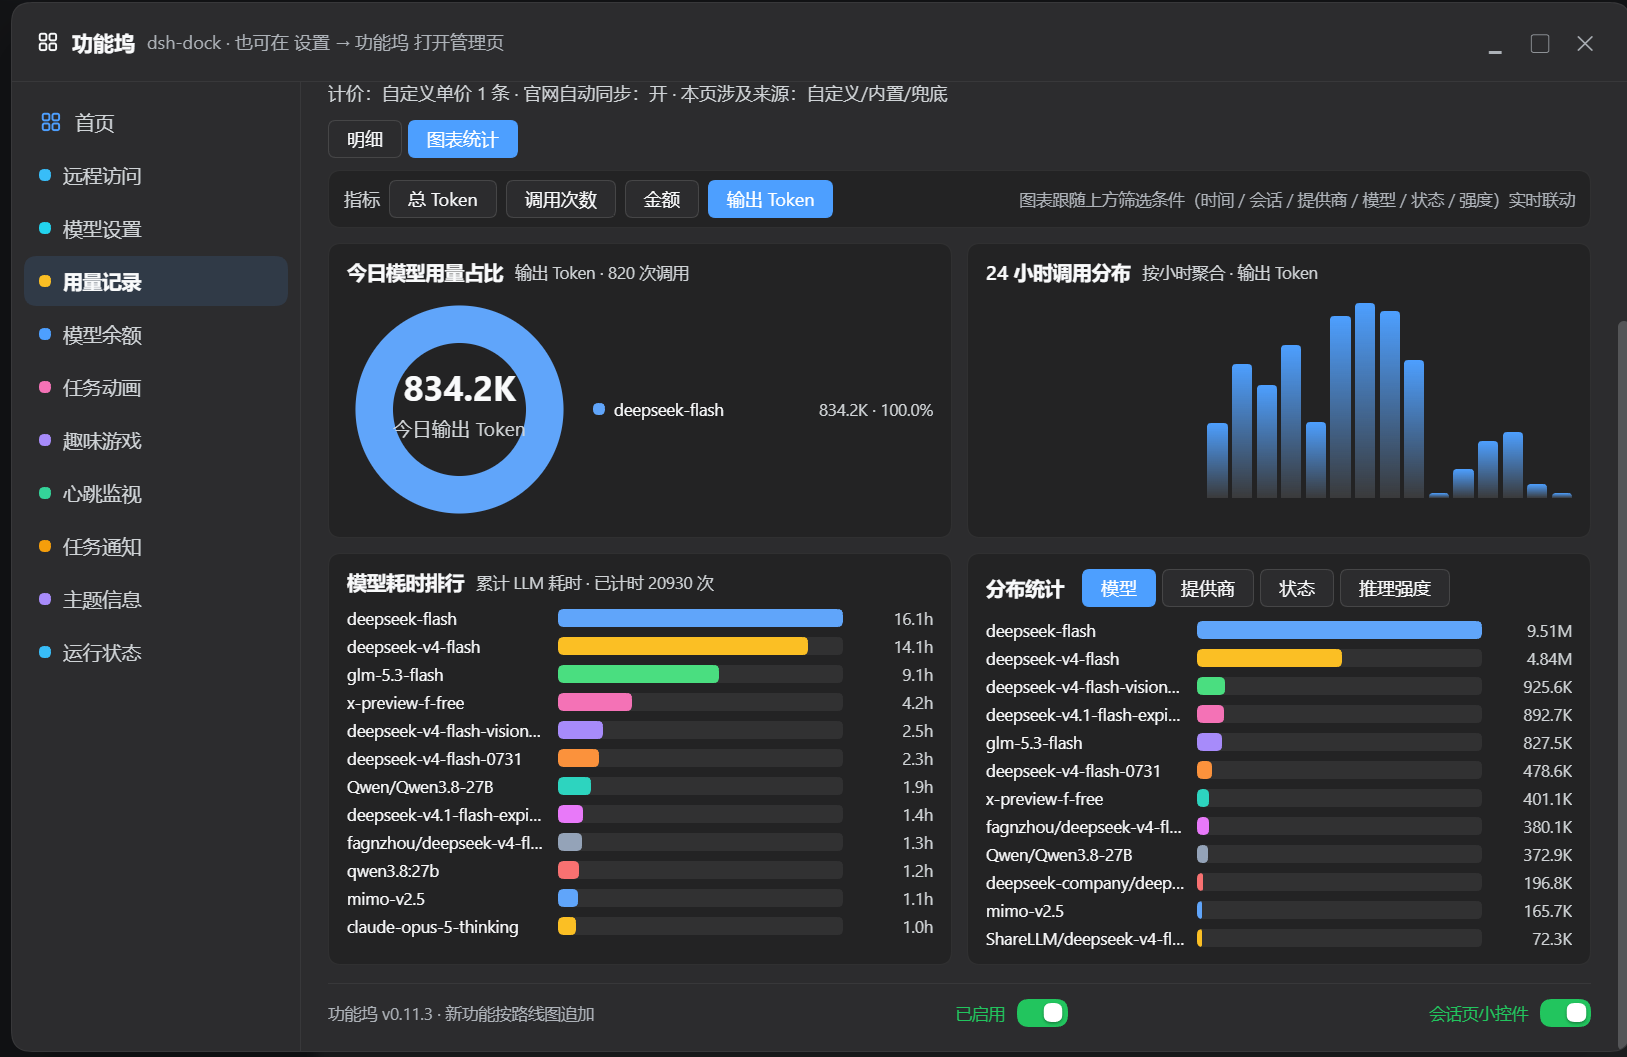The height and width of the screenshot is (1057, 1627).
Task: Click the blue dot beside 运行状态
Action: pyautogui.click(x=45, y=652)
